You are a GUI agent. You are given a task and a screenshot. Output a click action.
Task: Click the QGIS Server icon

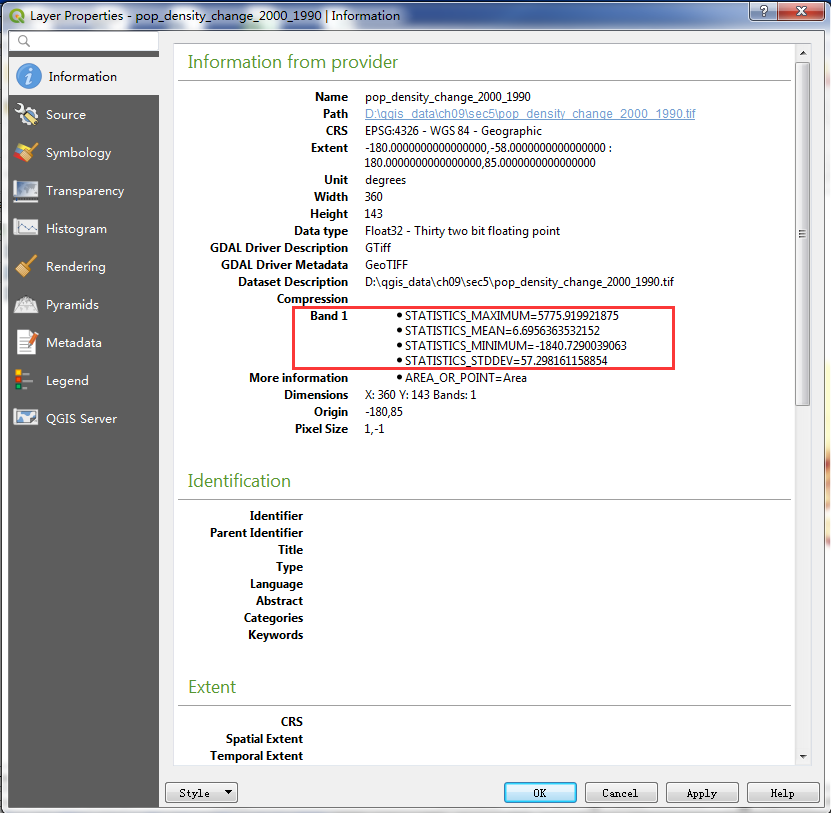click(x=26, y=418)
